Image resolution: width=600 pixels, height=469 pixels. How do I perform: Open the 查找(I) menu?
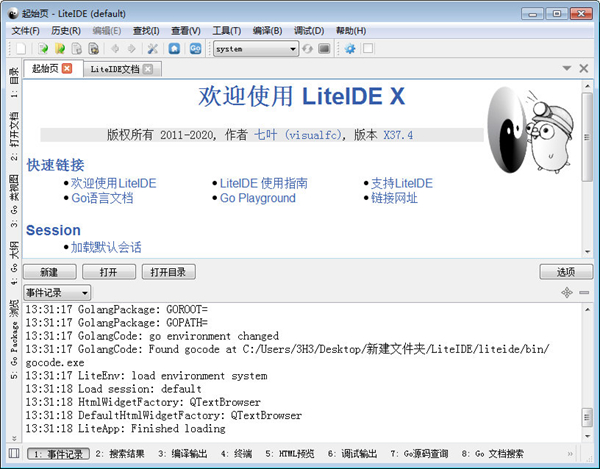146,31
